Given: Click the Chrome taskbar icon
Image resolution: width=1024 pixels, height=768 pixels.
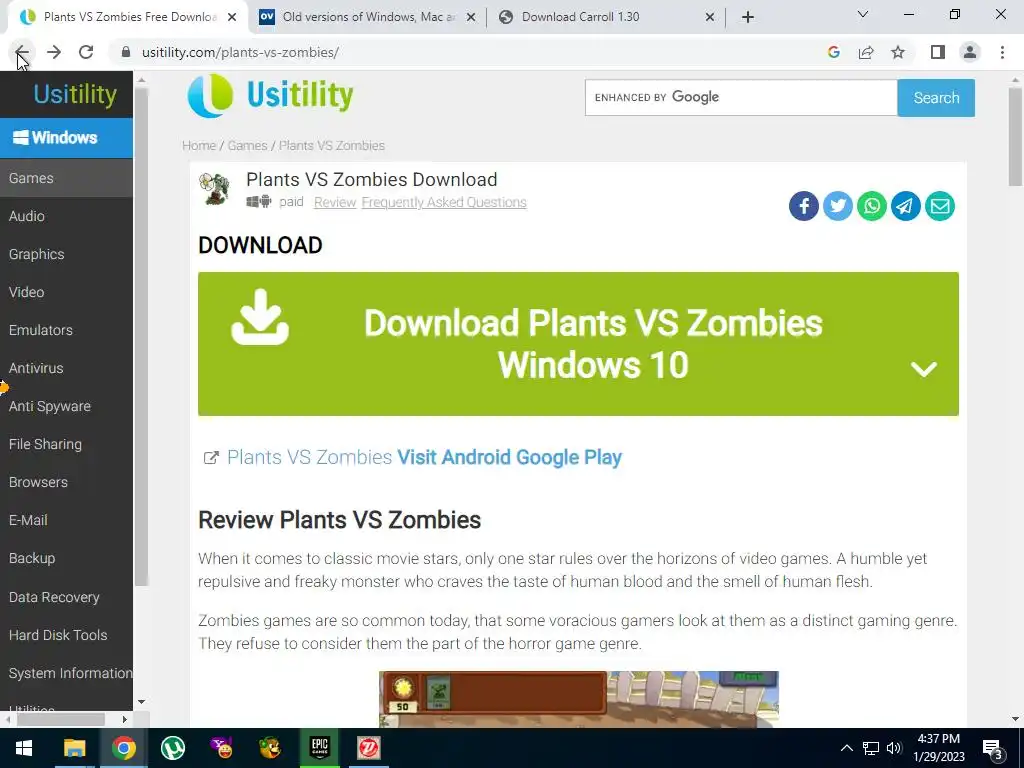Looking at the screenshot, I should pos(123,748).
